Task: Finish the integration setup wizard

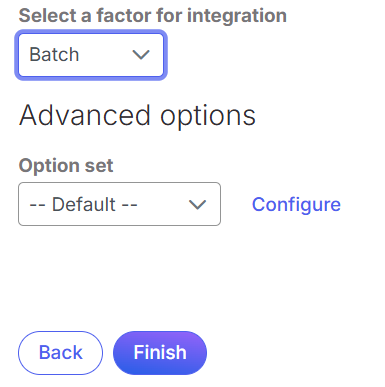Action: 160,353
